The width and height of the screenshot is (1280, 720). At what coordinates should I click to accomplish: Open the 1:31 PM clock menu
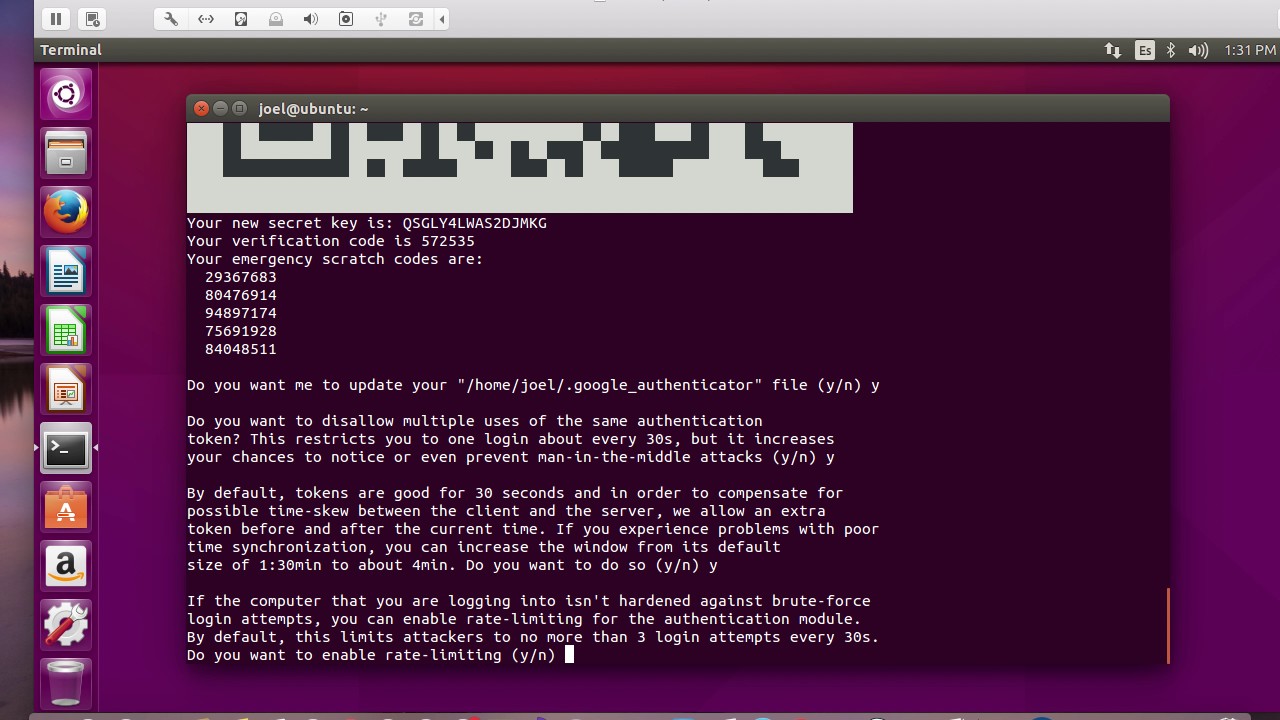pyautogui.click(x=1250, y=50)
